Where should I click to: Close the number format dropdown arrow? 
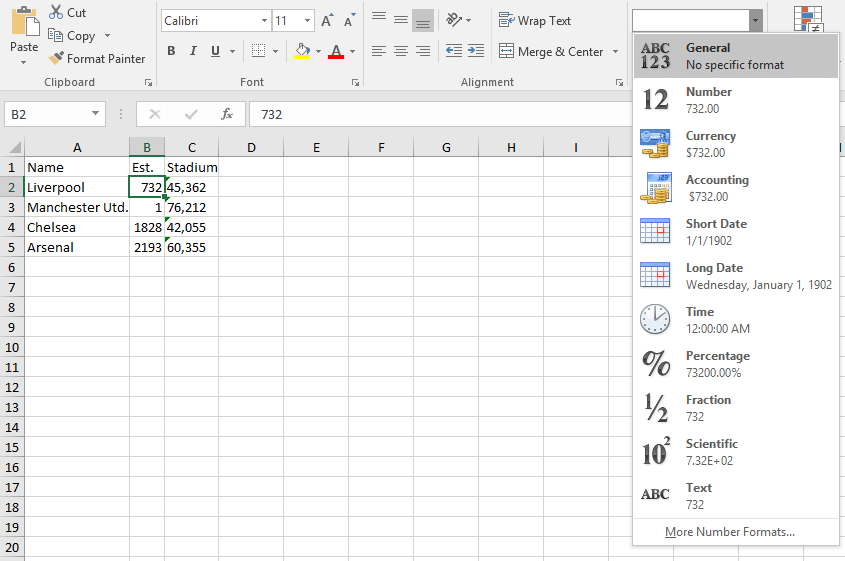[x=756, y=21]
